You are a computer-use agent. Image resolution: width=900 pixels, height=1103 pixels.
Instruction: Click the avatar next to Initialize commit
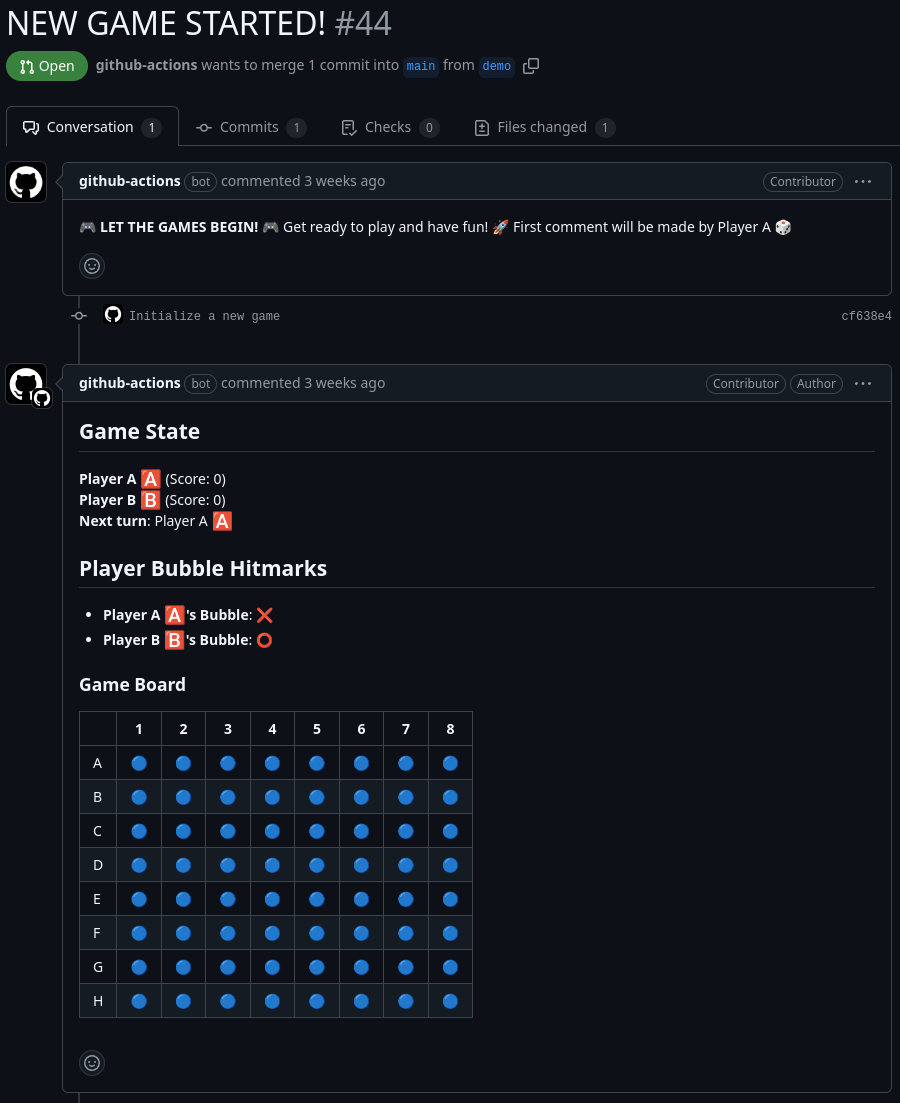[113, 314]
